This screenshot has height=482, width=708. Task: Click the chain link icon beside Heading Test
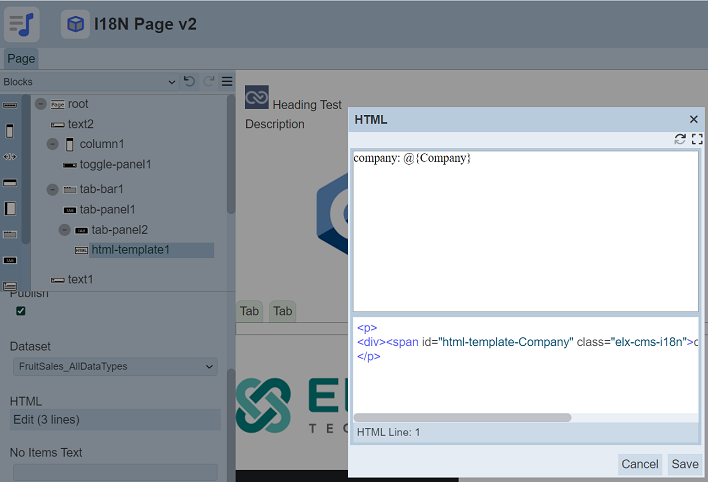(257, 97)
